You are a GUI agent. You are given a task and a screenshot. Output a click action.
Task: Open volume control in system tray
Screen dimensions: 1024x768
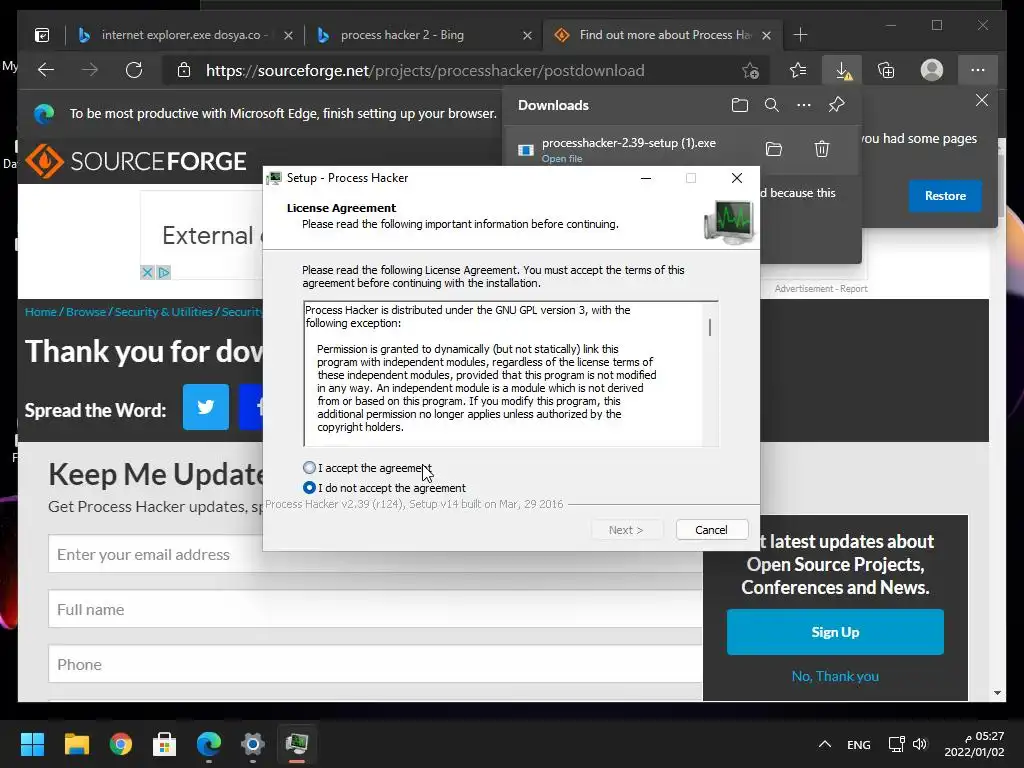[x=920, y=744]
